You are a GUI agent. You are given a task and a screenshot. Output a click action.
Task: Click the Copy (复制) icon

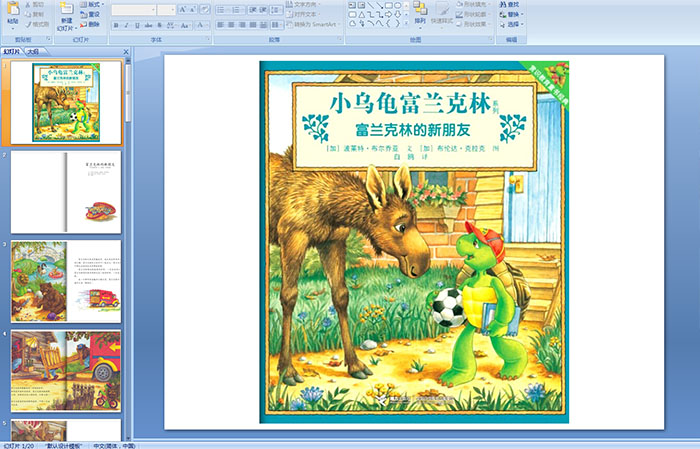[x=28, y=14]
